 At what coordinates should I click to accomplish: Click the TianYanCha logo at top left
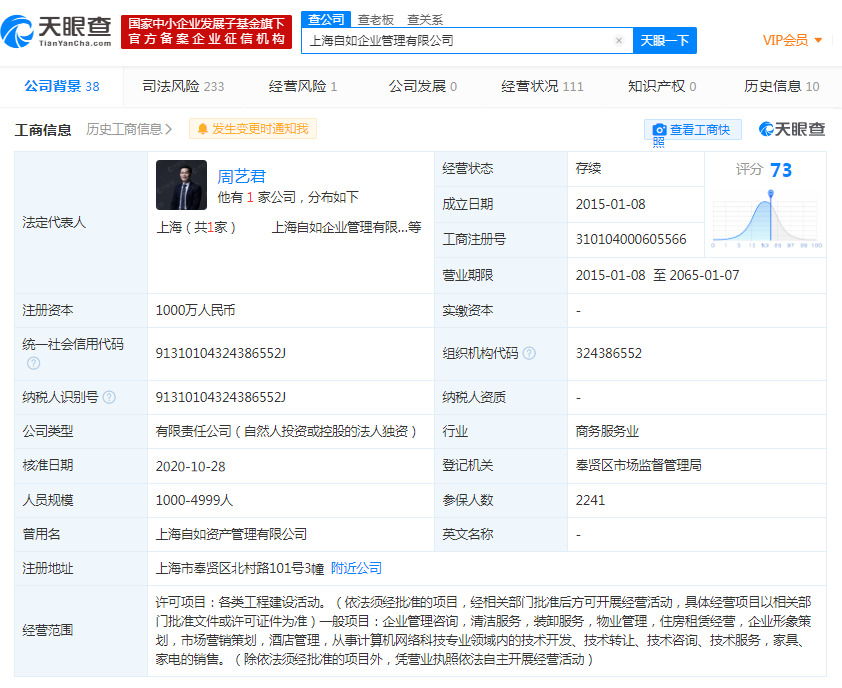(x=56, y=32)
